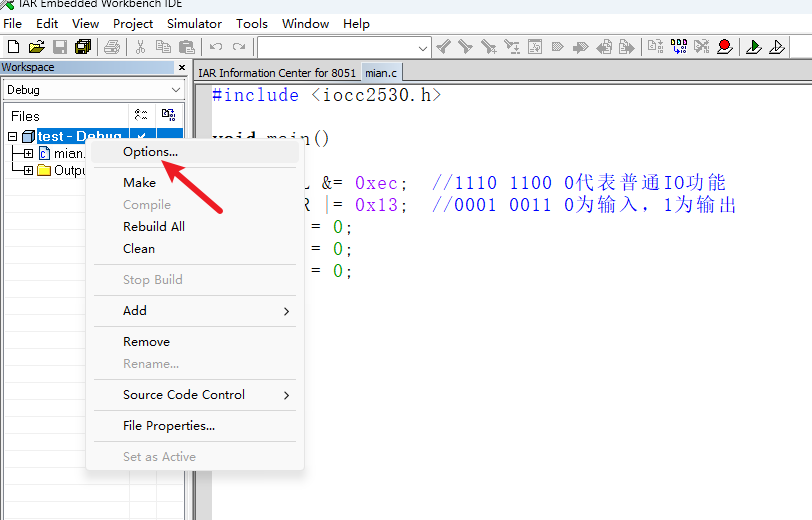Choose Rebuild All from the context menu
Screen dimensions: 812x520
(195, 227)
